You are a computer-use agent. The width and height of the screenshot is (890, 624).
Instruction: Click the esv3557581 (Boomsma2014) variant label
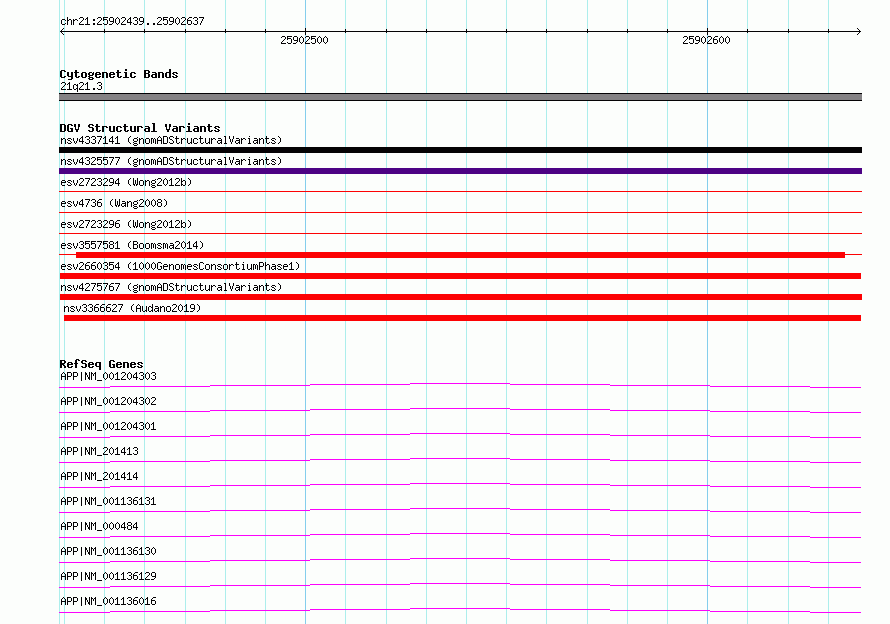coord(132,245)
